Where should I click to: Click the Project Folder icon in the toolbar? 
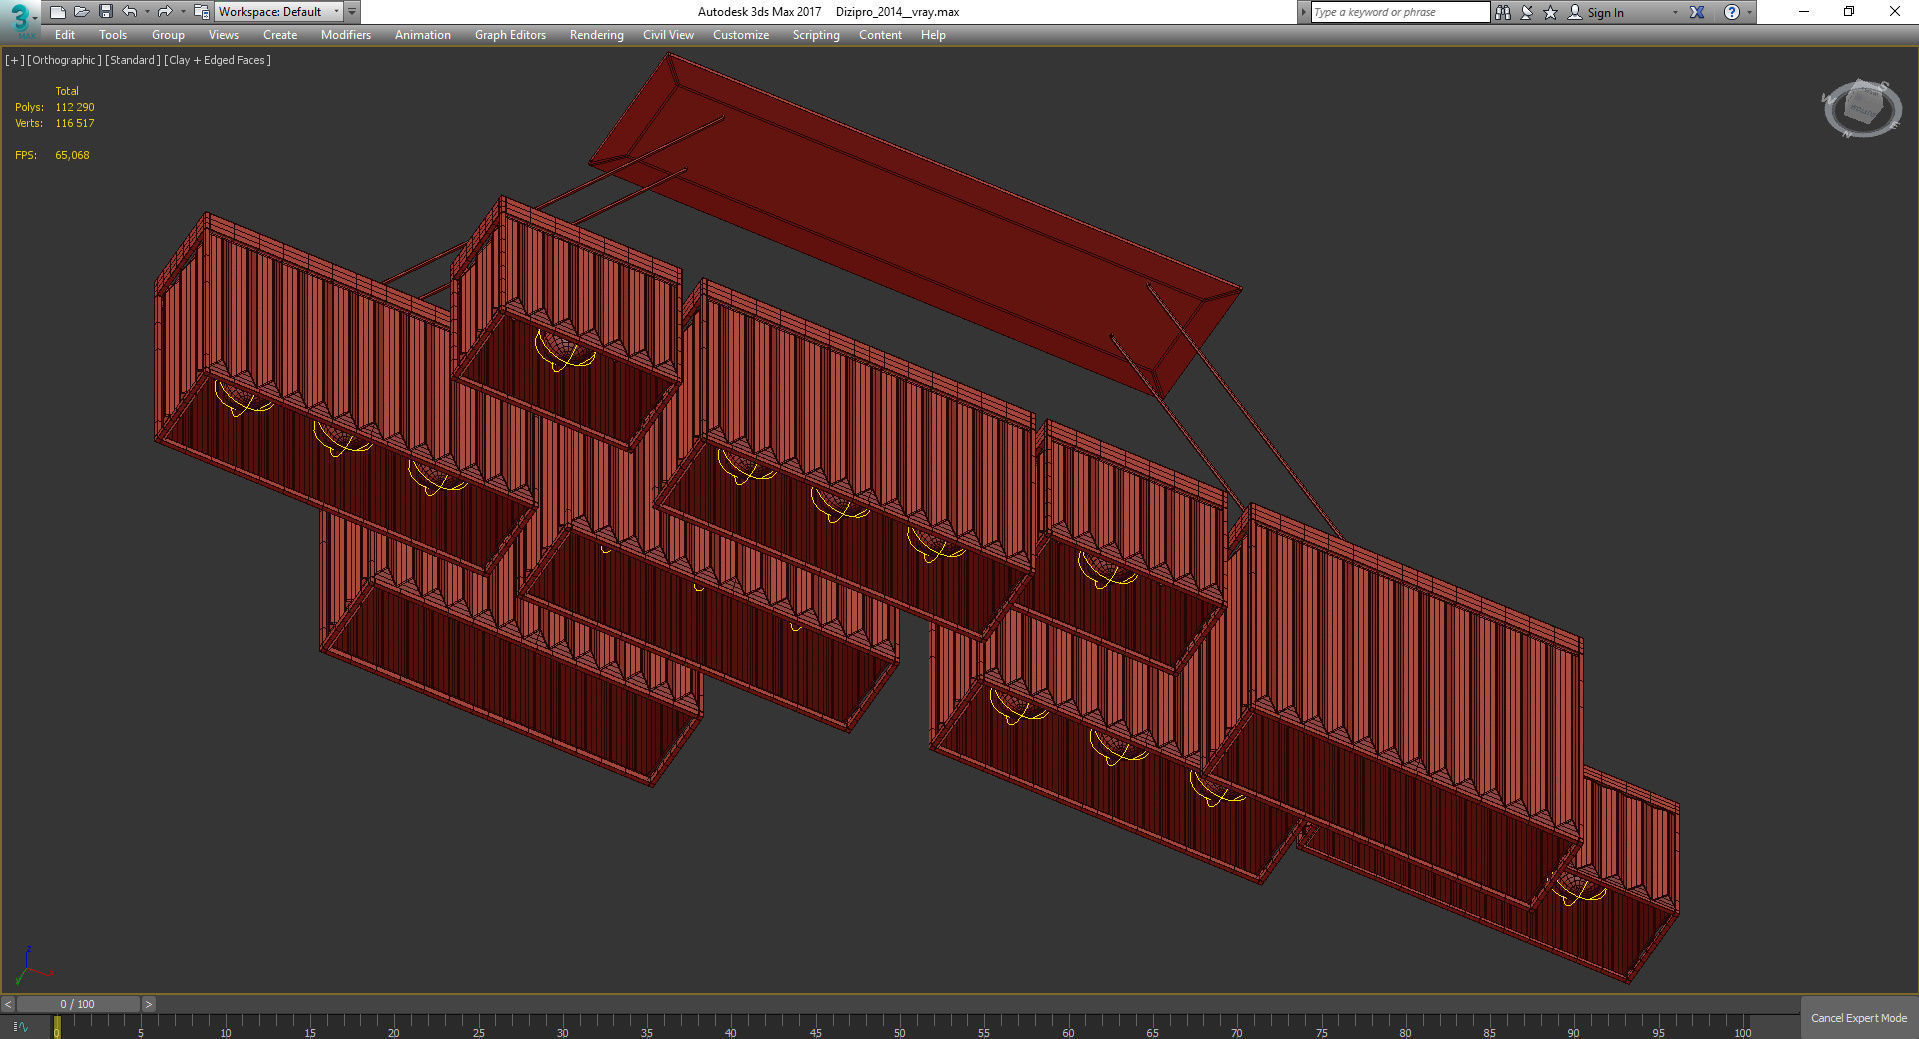[201, 12]
